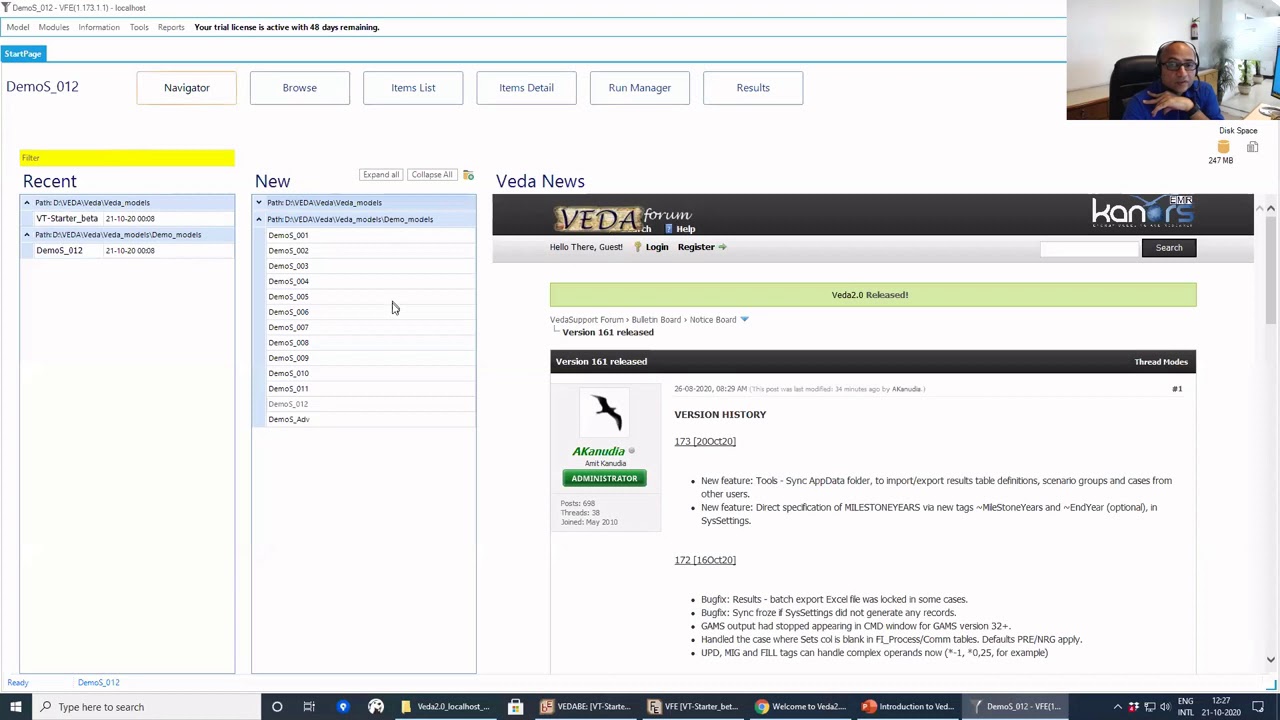
Task: Click the Veda News scrollbar up arrow
Action: click(x=1271, y=208)
